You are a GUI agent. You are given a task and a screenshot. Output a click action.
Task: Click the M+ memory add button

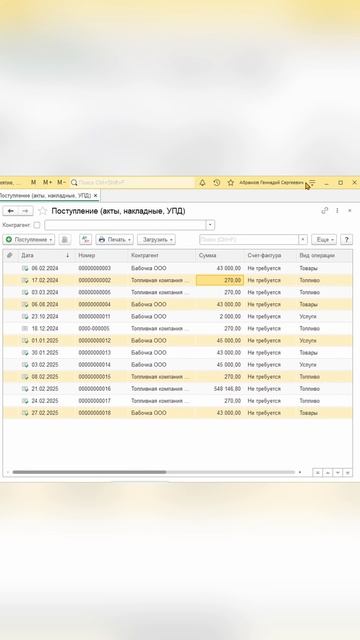click(x=47, y=182)
